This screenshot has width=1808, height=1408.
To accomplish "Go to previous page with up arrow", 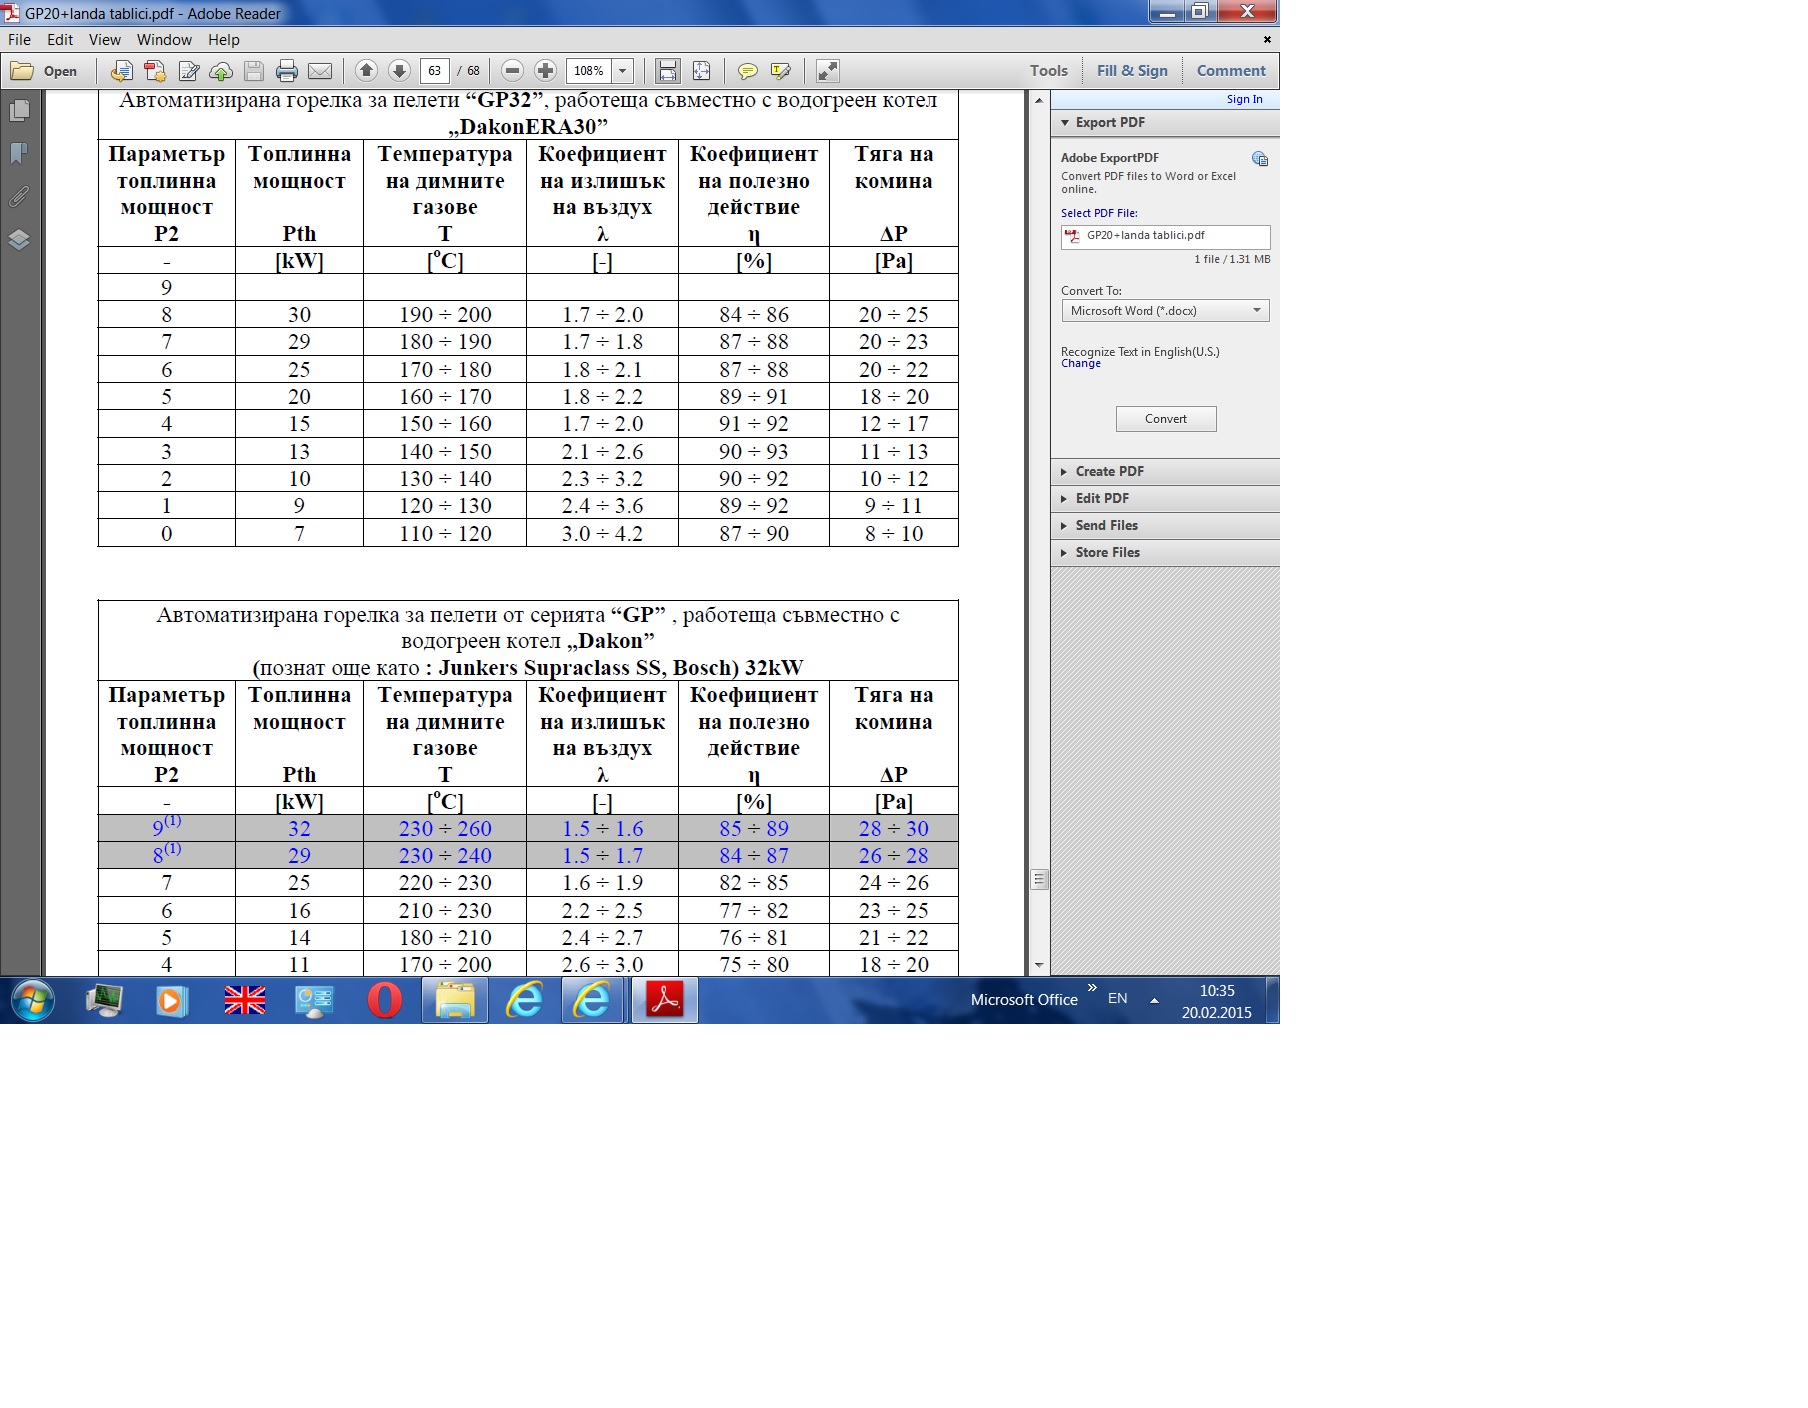I will (366, 71).
